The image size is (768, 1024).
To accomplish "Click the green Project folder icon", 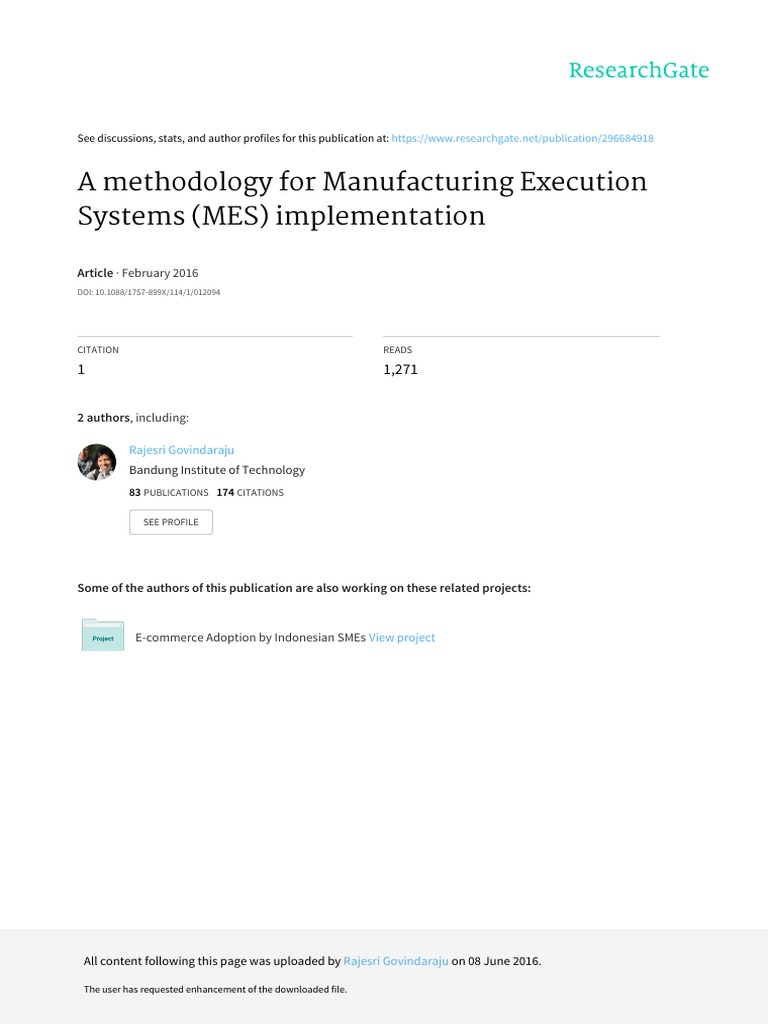I will point(103,636).
